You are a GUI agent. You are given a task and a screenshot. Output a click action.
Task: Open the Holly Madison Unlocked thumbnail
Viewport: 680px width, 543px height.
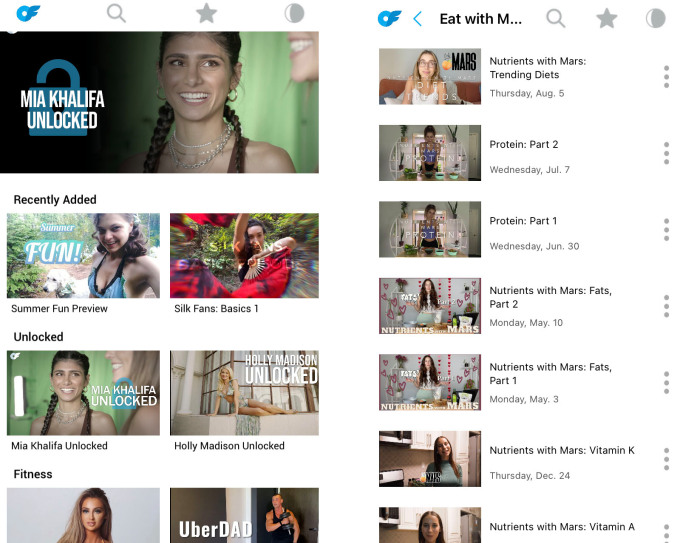click(x=244, y=392)
